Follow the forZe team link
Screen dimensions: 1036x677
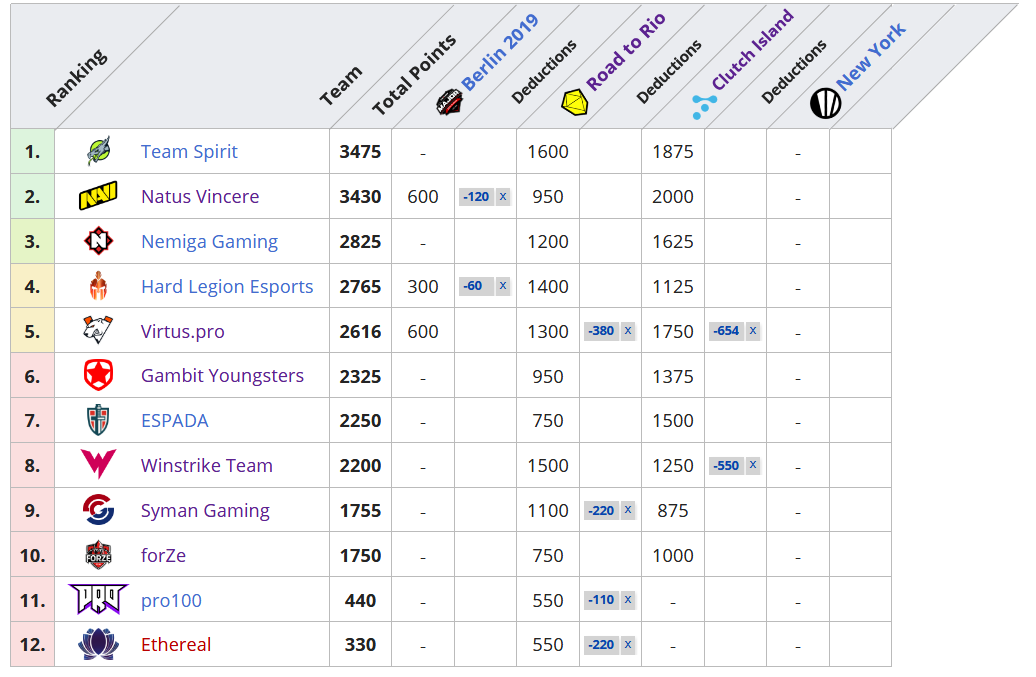click(163, 555)
